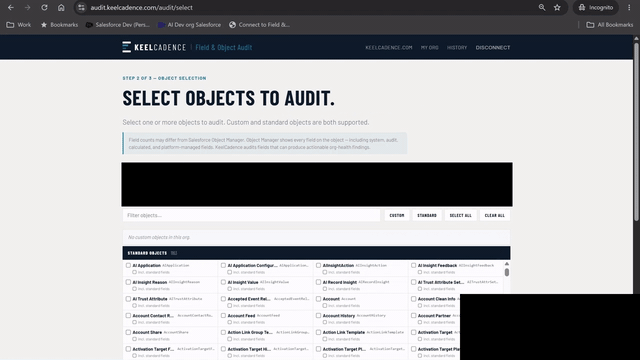
Task: Go back using browser back arrow
Action: [x=11, y=7]
